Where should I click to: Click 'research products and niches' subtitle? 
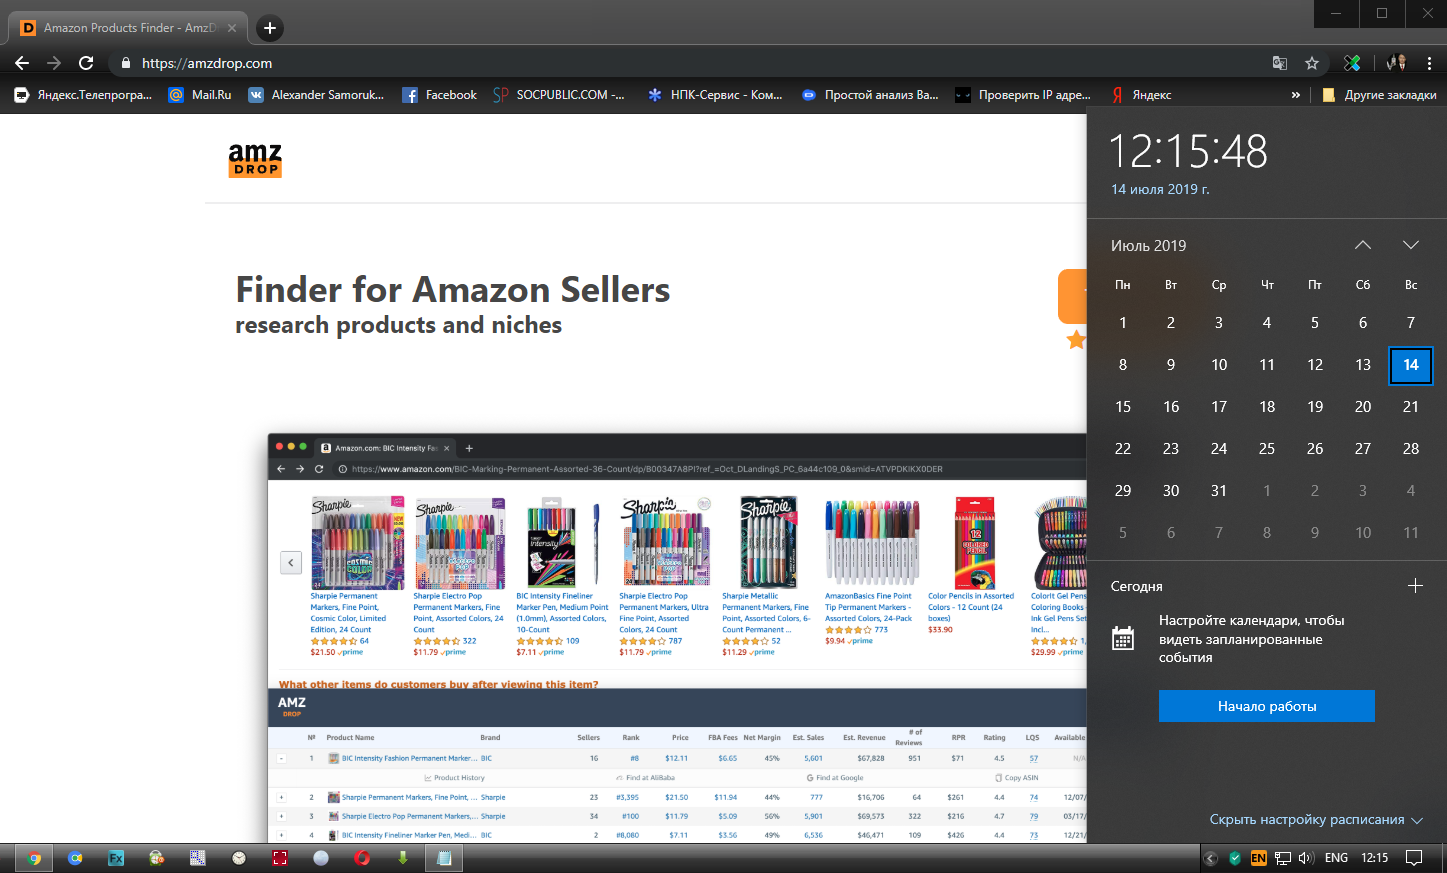pyautogui.click(x=399, y=325)
